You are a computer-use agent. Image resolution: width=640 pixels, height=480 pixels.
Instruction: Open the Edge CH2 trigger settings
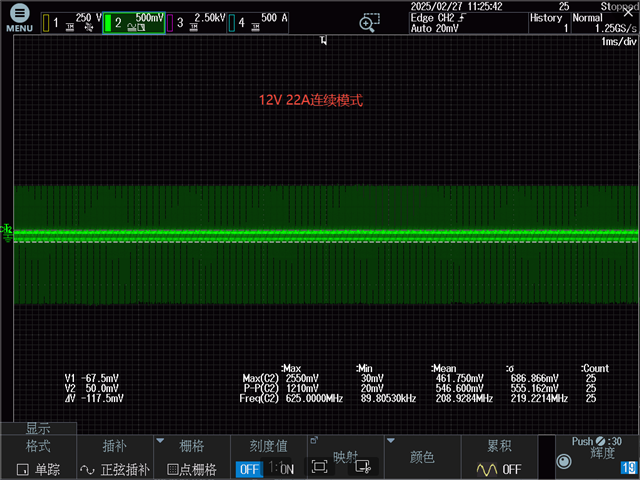(468, 23)
